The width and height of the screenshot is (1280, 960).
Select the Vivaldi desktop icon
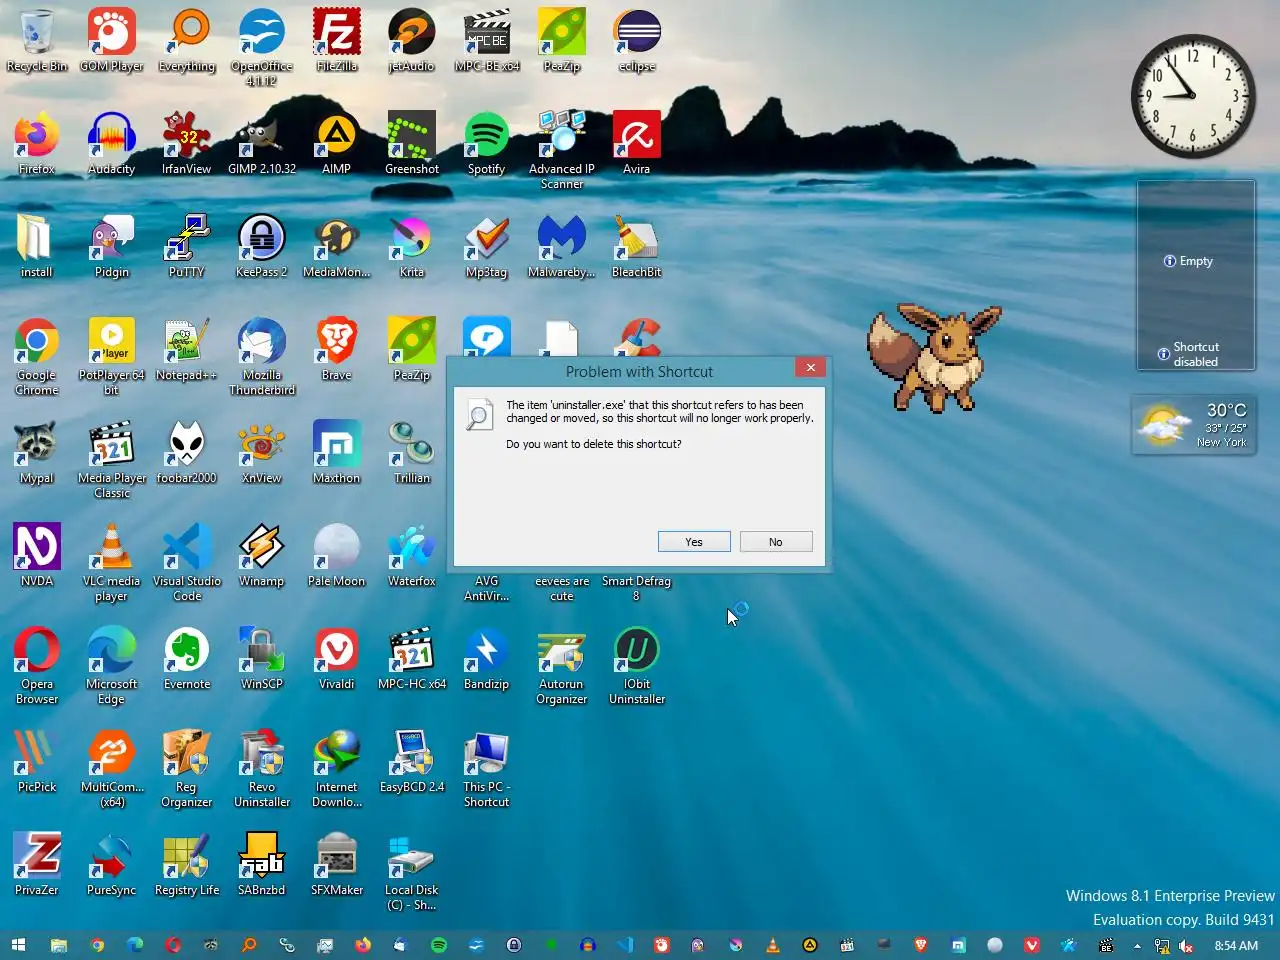coord(337,658)
